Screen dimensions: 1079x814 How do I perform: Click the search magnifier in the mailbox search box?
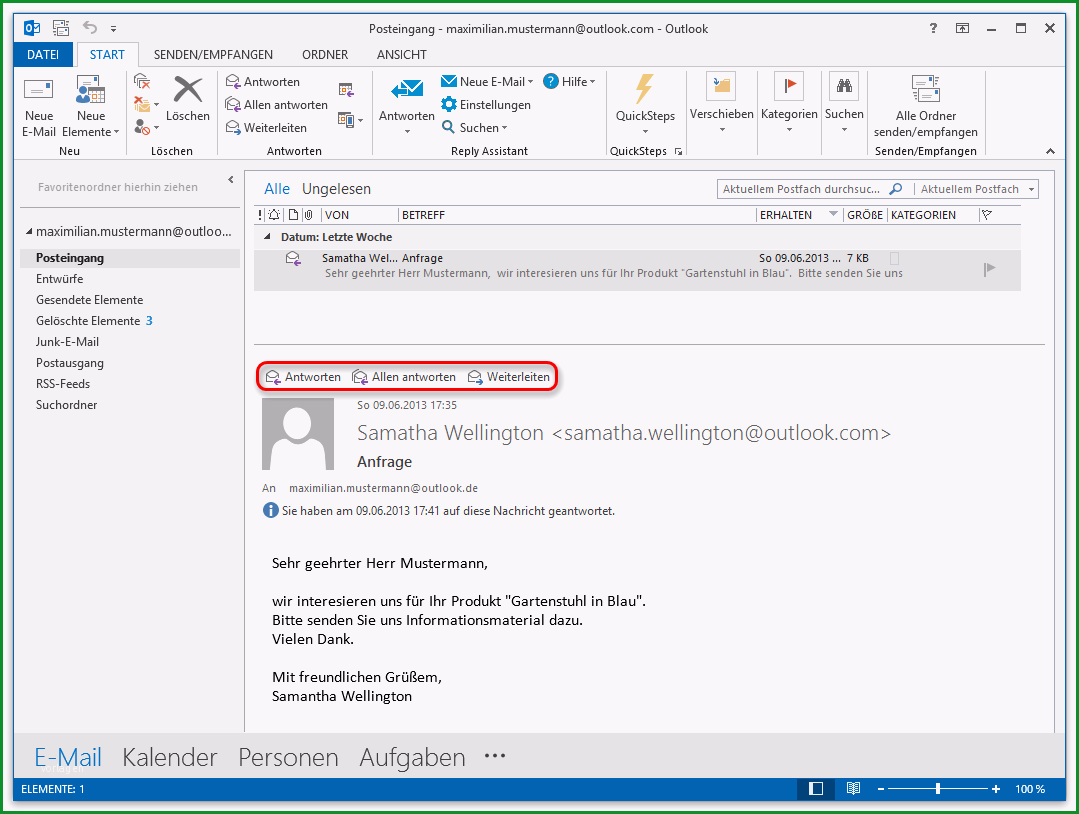click(895, 189)
